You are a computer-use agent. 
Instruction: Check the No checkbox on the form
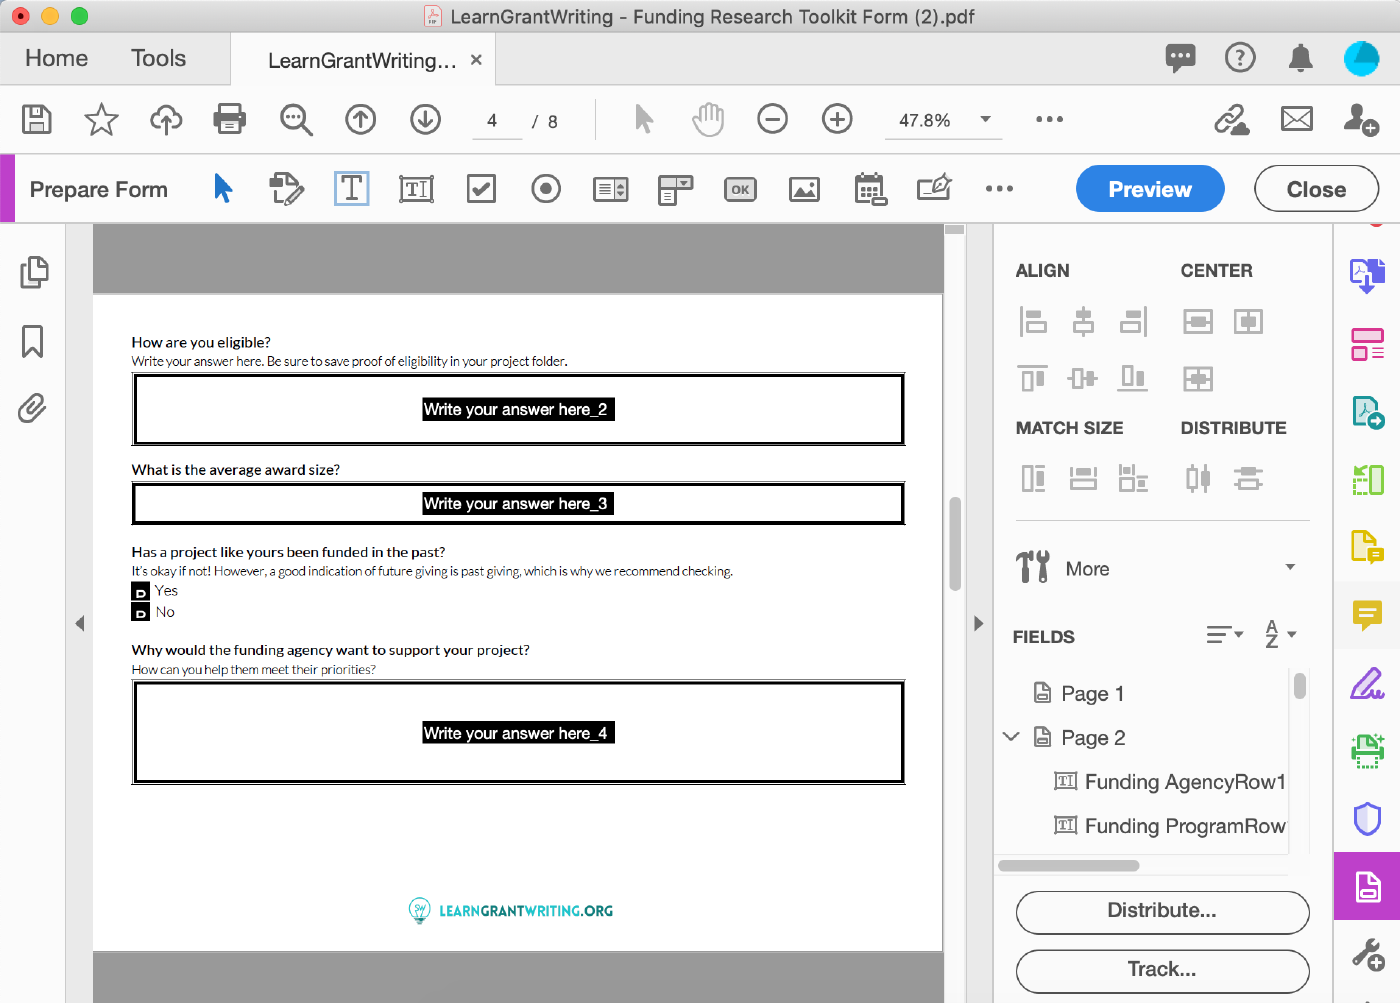point(140,612)
